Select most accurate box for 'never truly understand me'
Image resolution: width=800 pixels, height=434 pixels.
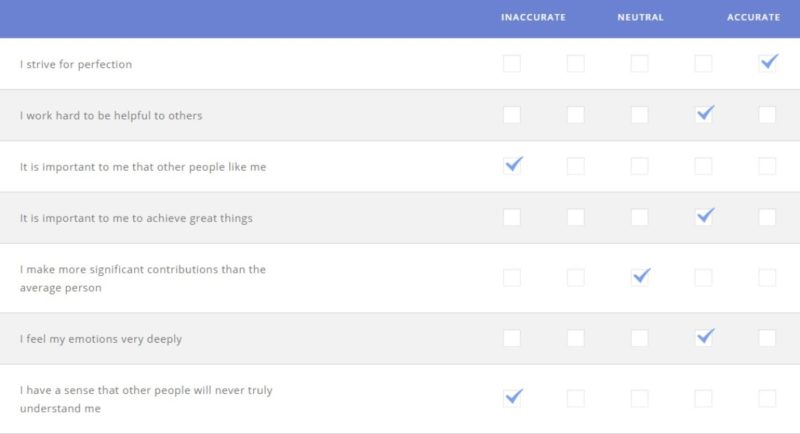point(767,398)
